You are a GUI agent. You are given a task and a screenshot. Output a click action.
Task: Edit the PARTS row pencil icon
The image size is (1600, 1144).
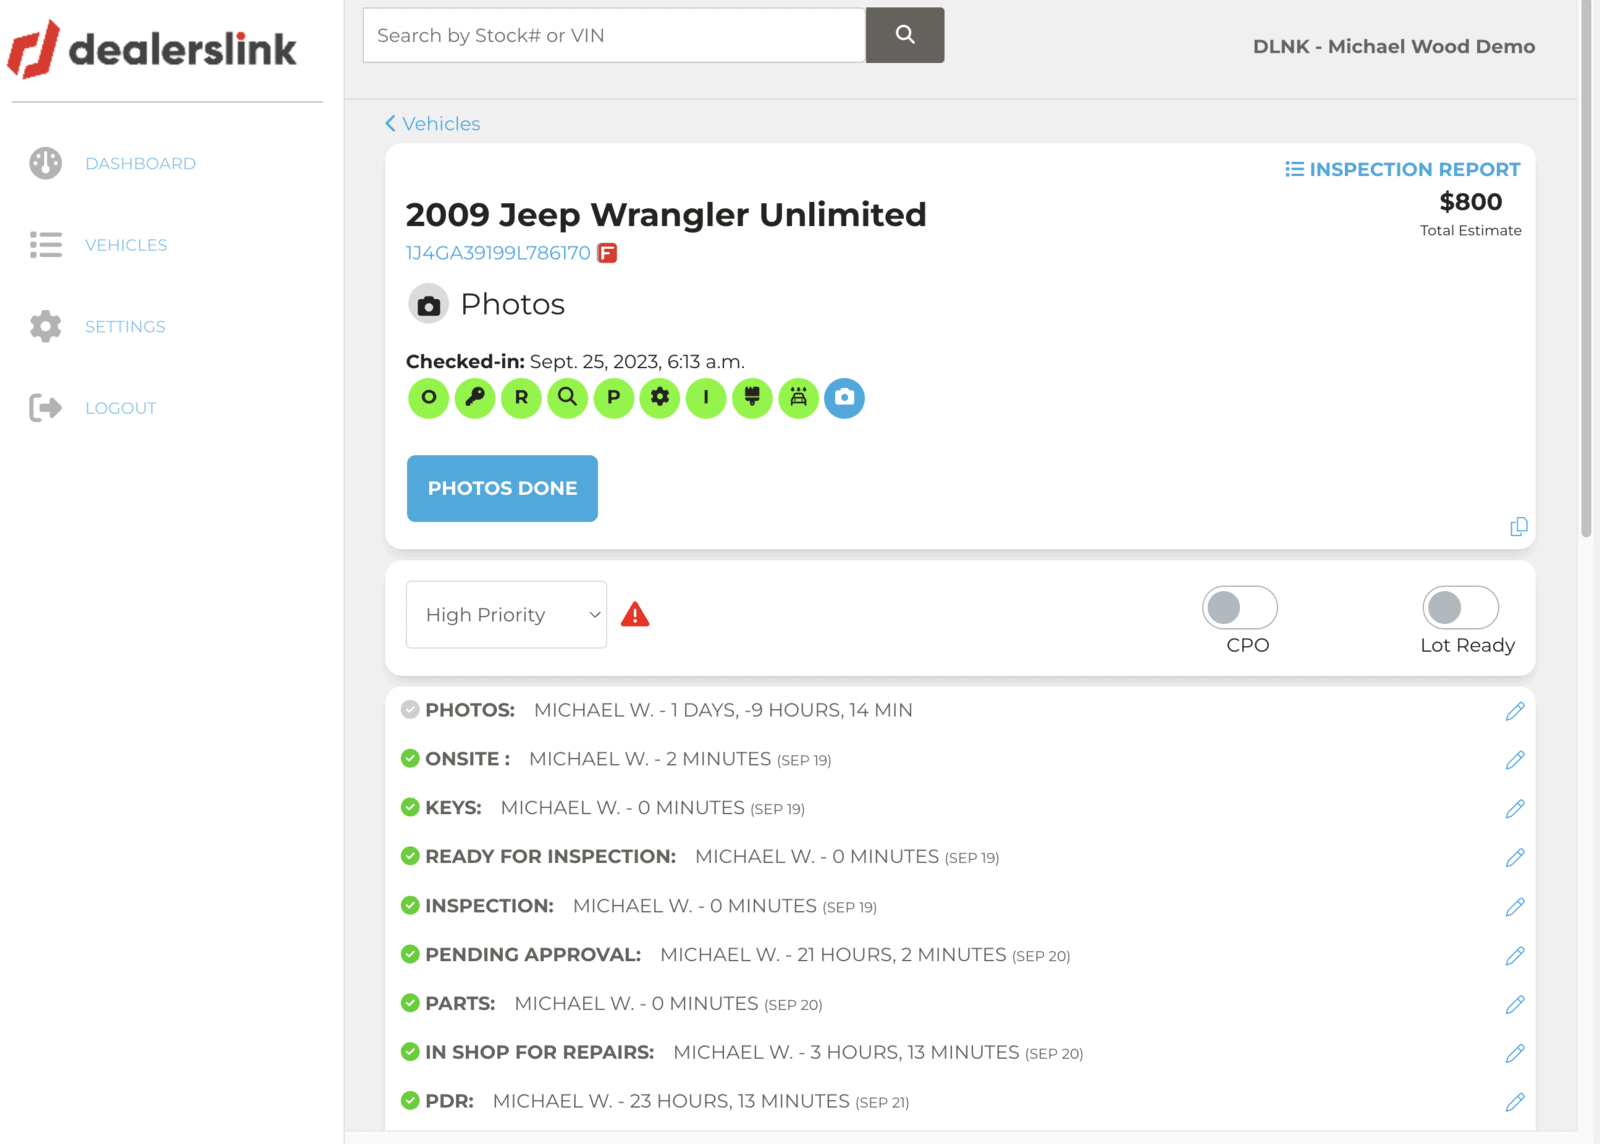pos(1515,1004)
